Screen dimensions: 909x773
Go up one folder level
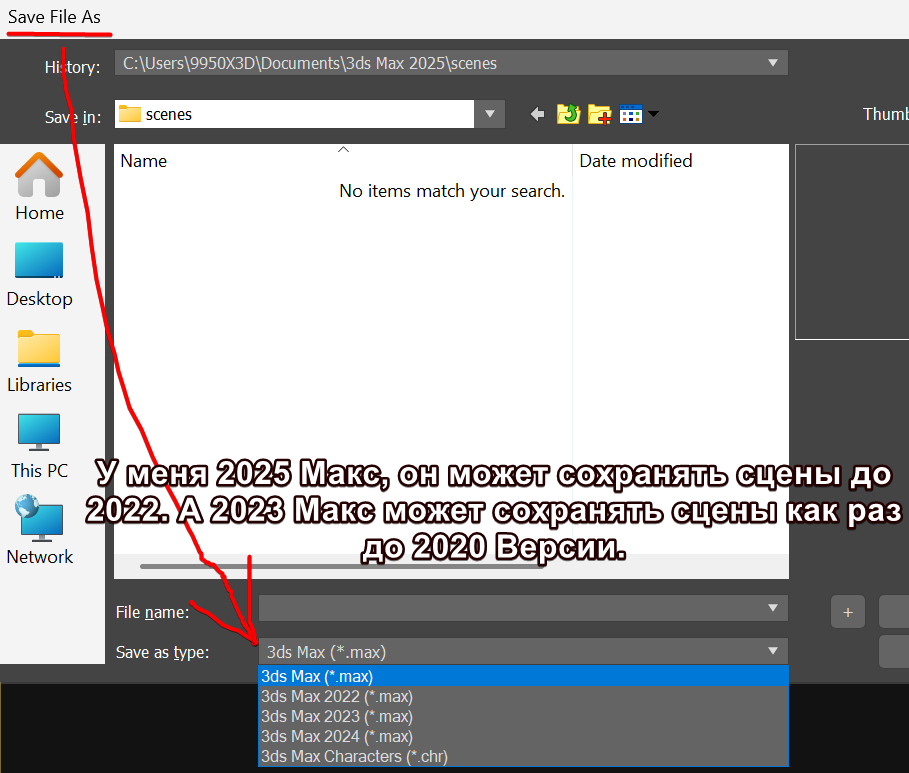pos(568,114)
